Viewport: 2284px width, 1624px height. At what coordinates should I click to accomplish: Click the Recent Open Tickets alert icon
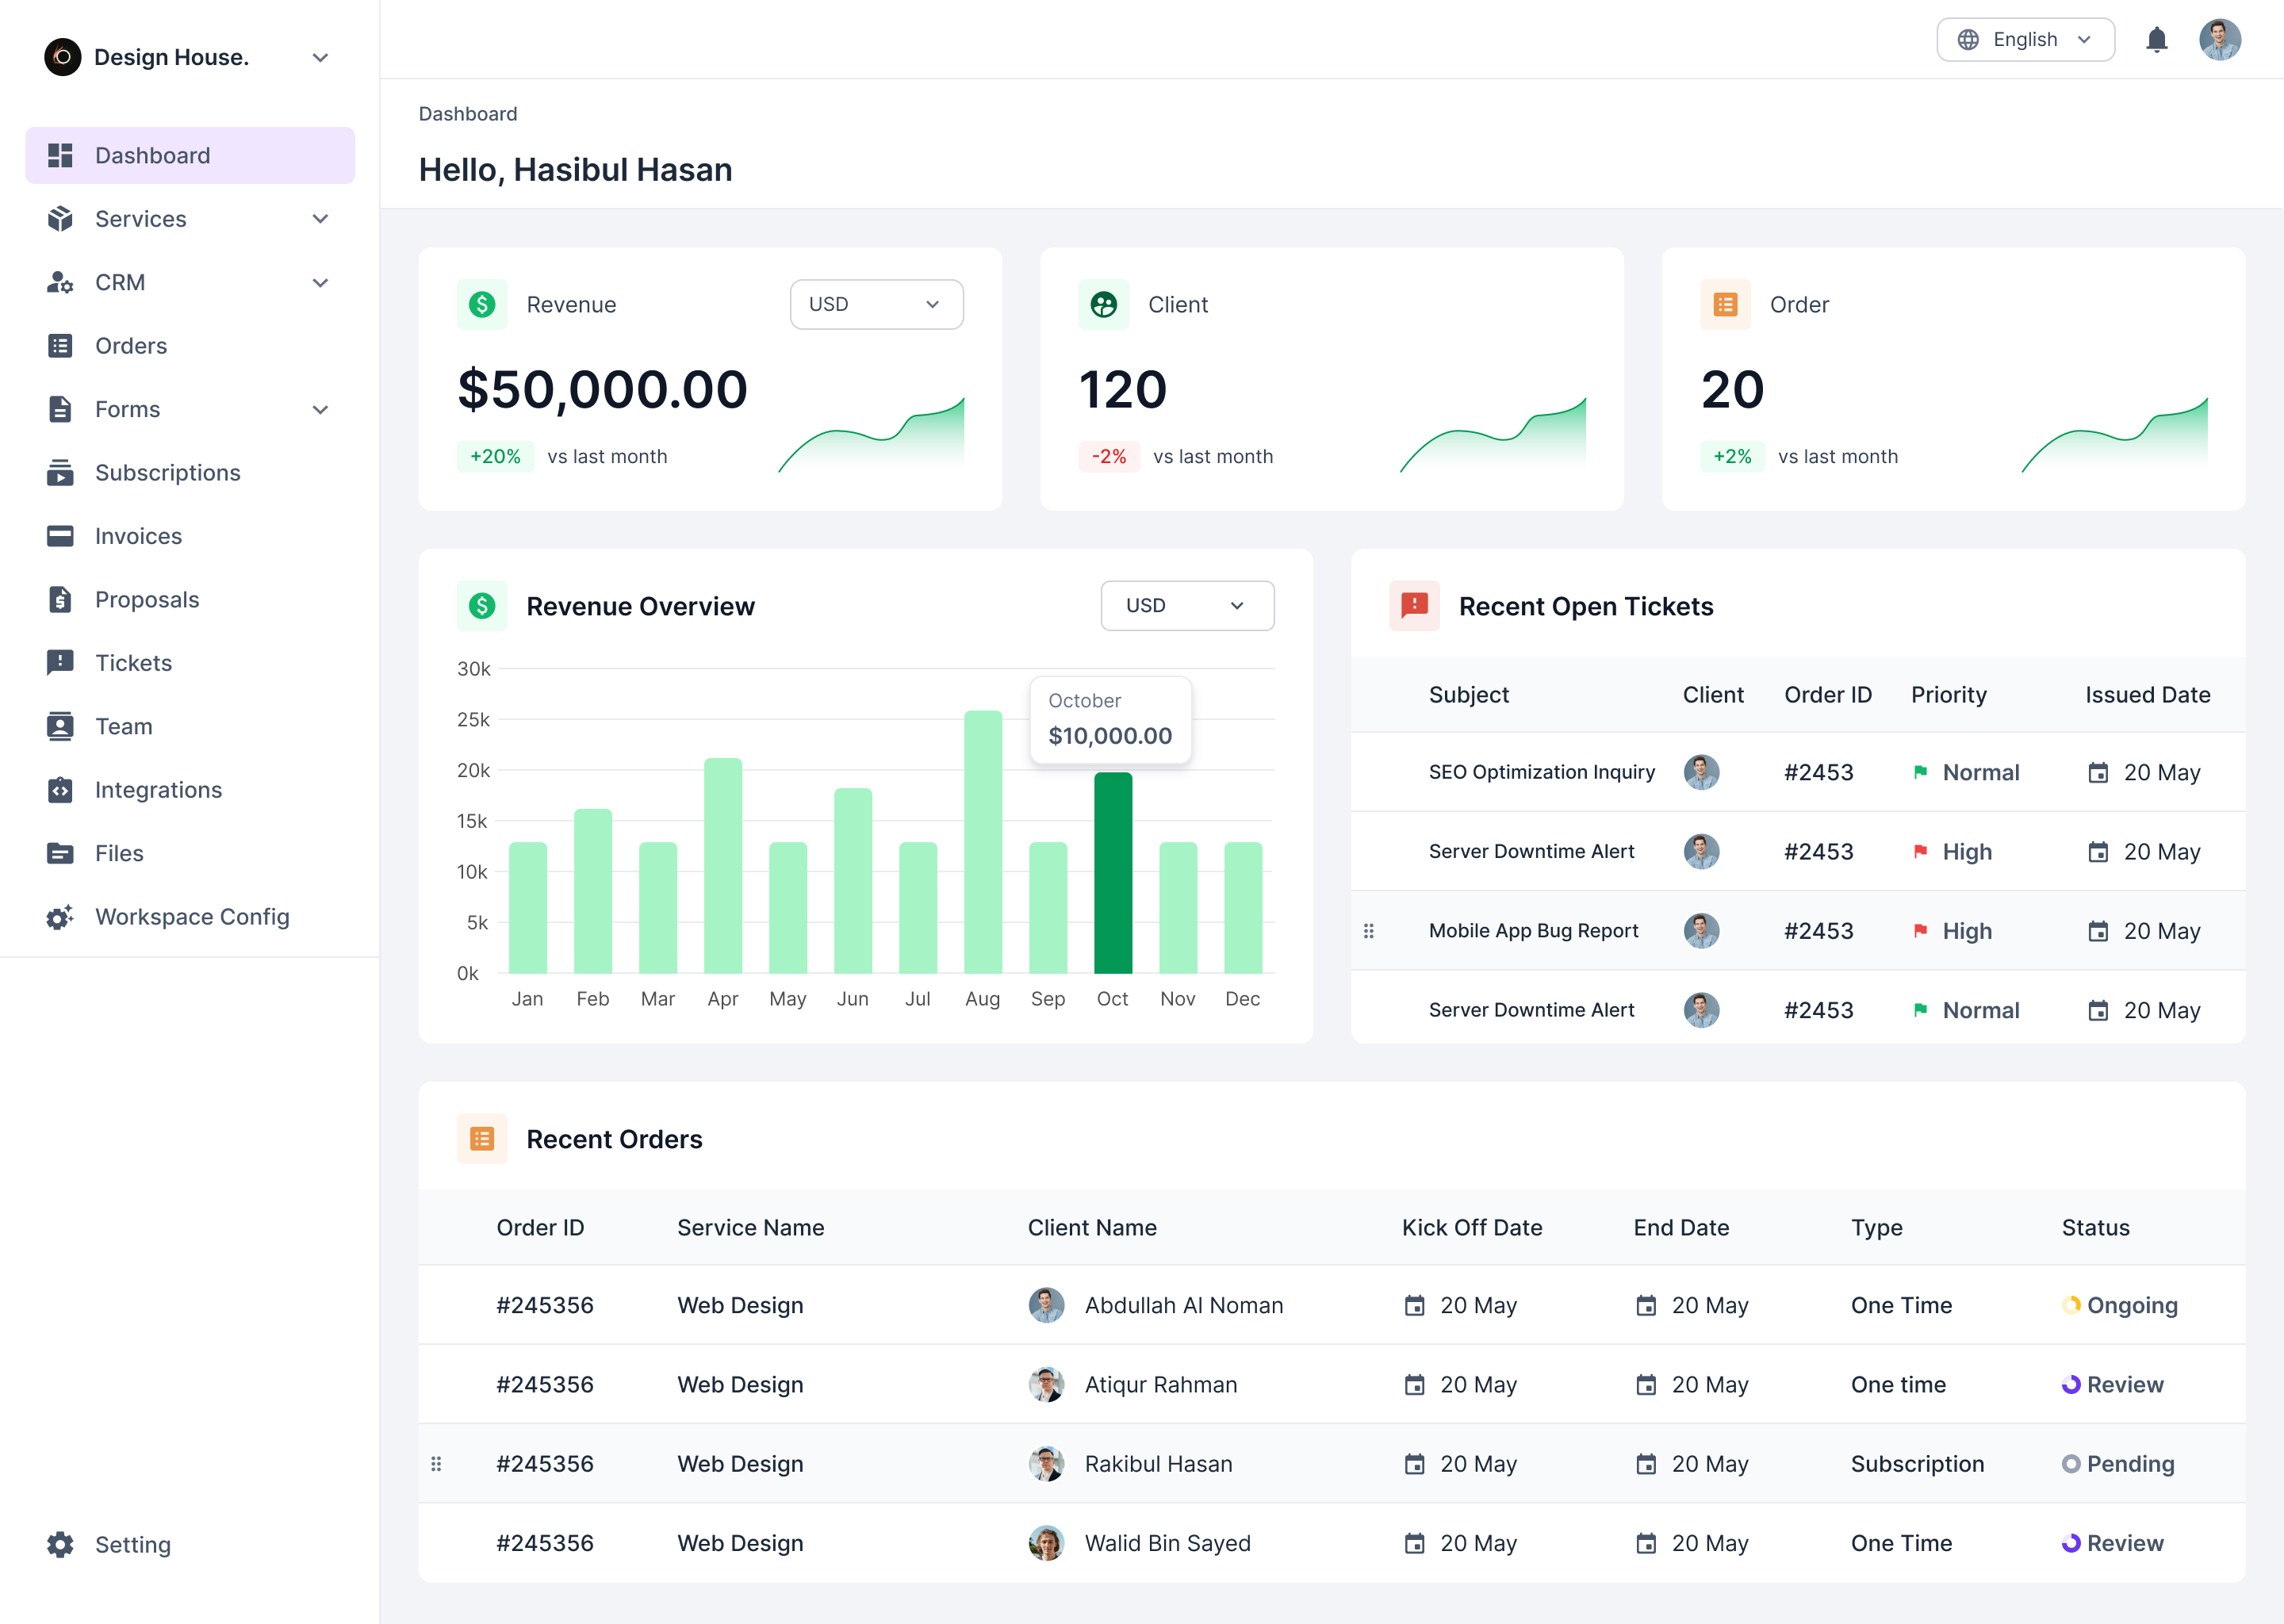point(1414,606)
